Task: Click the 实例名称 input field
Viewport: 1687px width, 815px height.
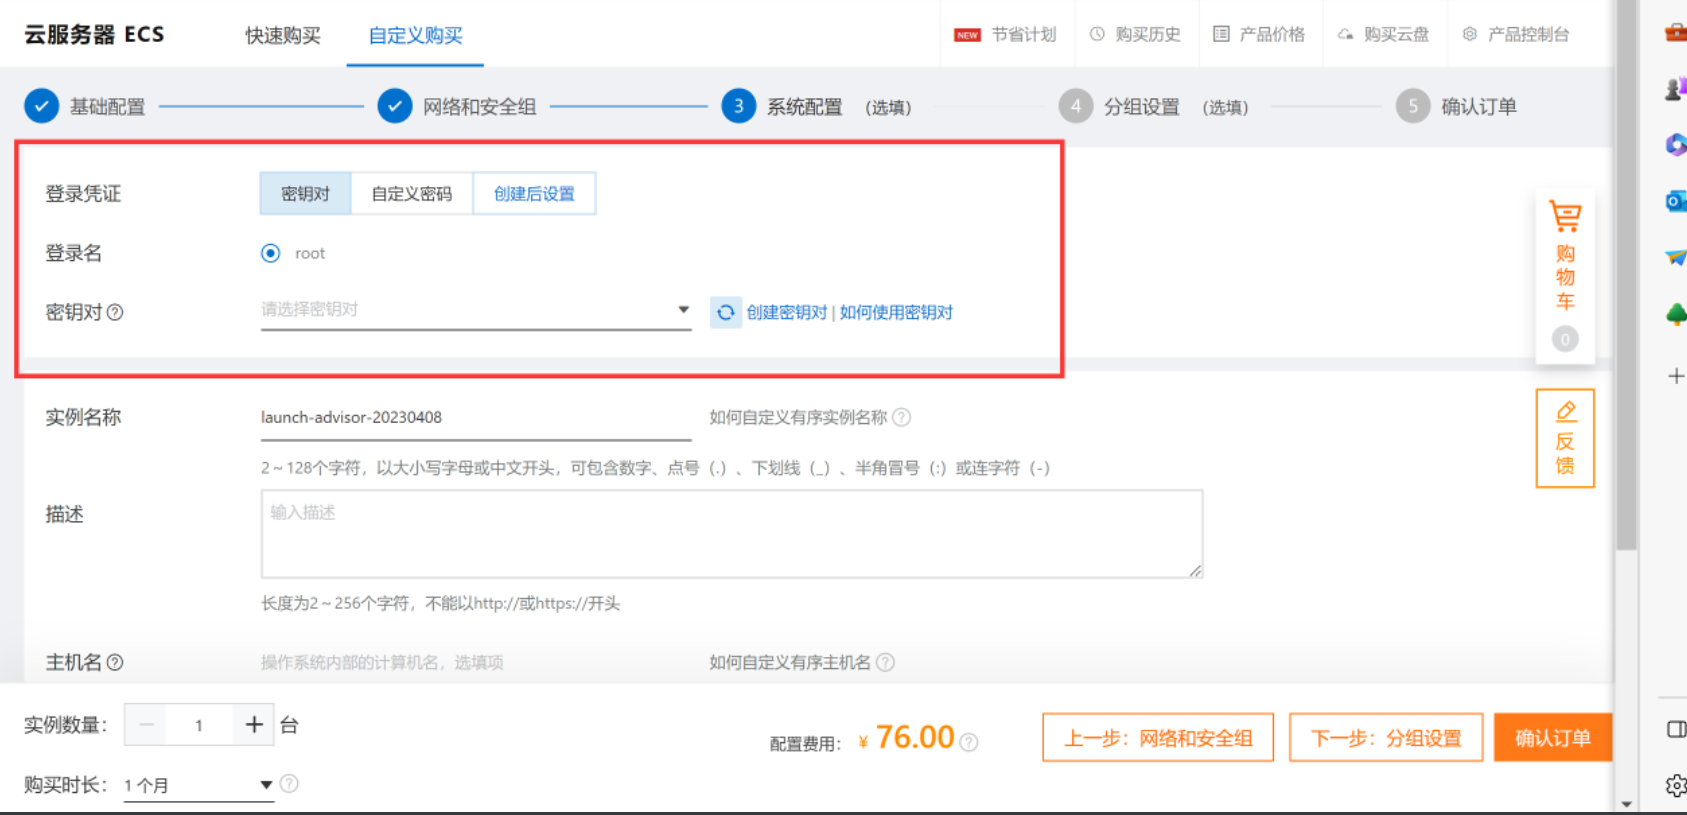Action: point(476,418)
